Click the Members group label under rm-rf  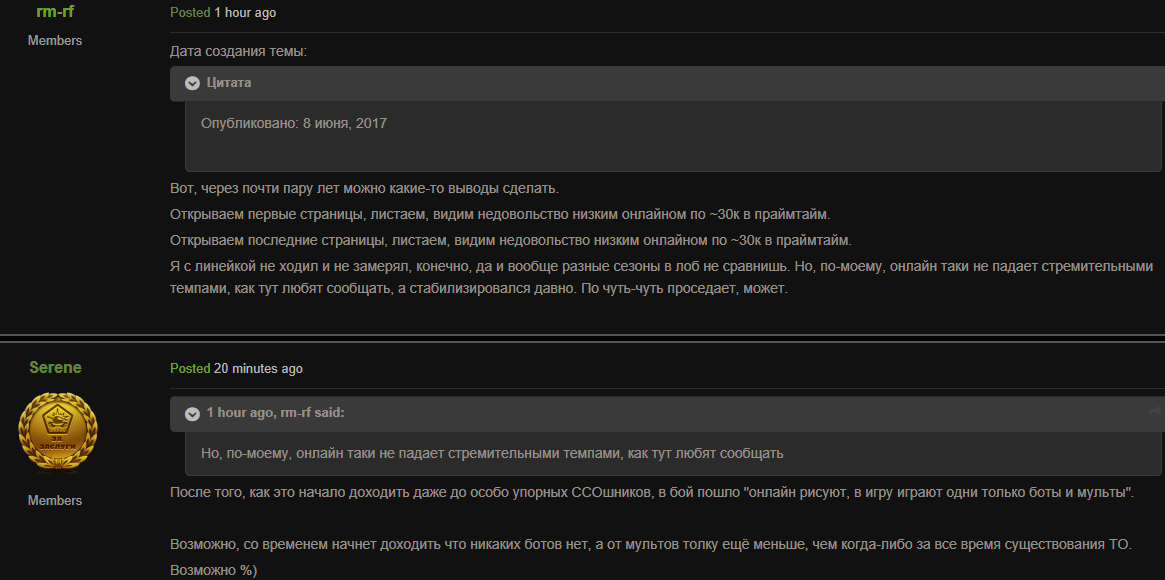55,41
